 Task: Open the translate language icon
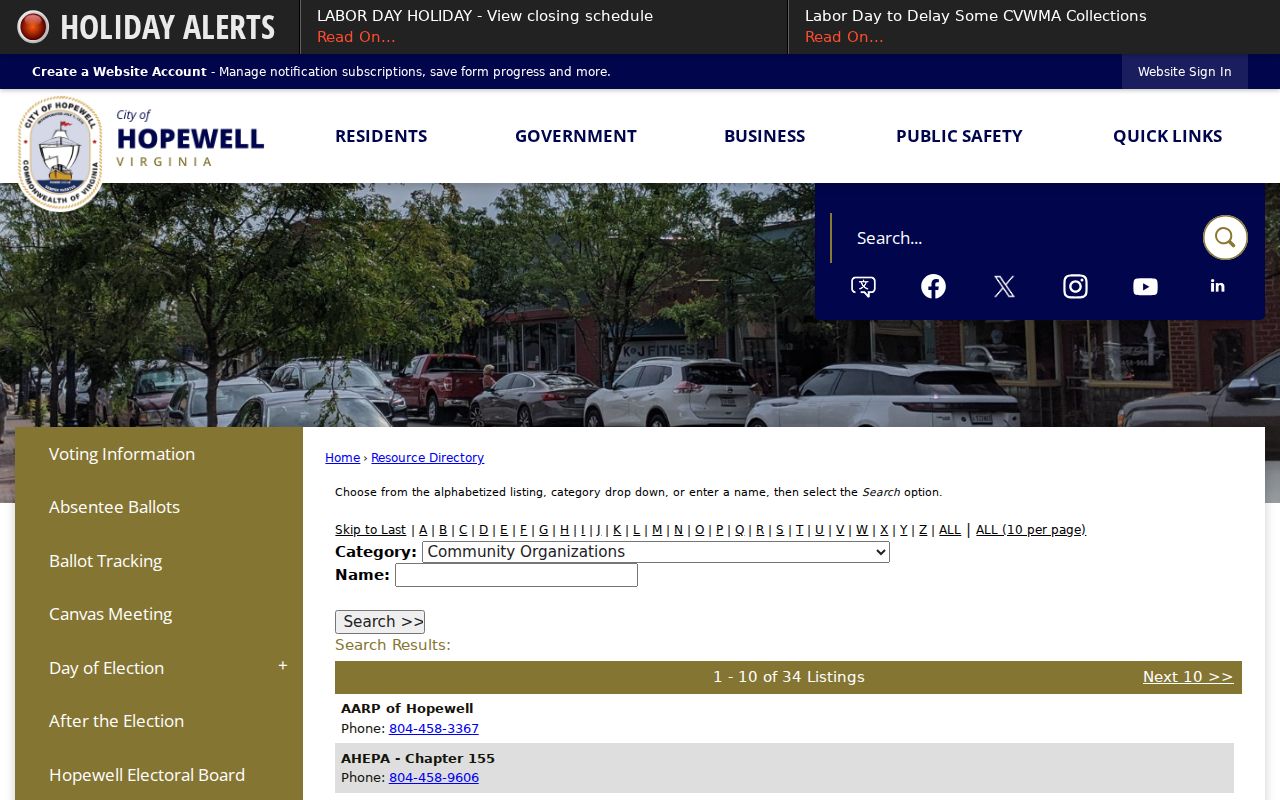click(x=863, y=287)
